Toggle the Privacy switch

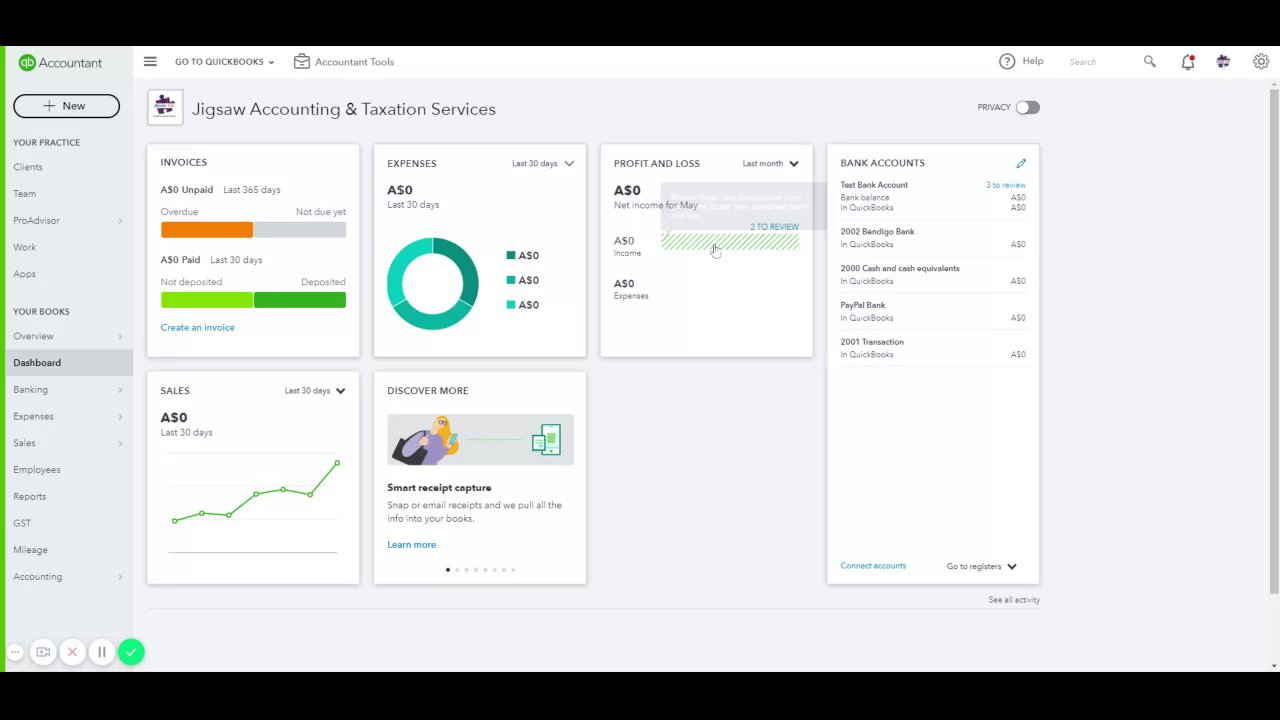(1028, 107)
